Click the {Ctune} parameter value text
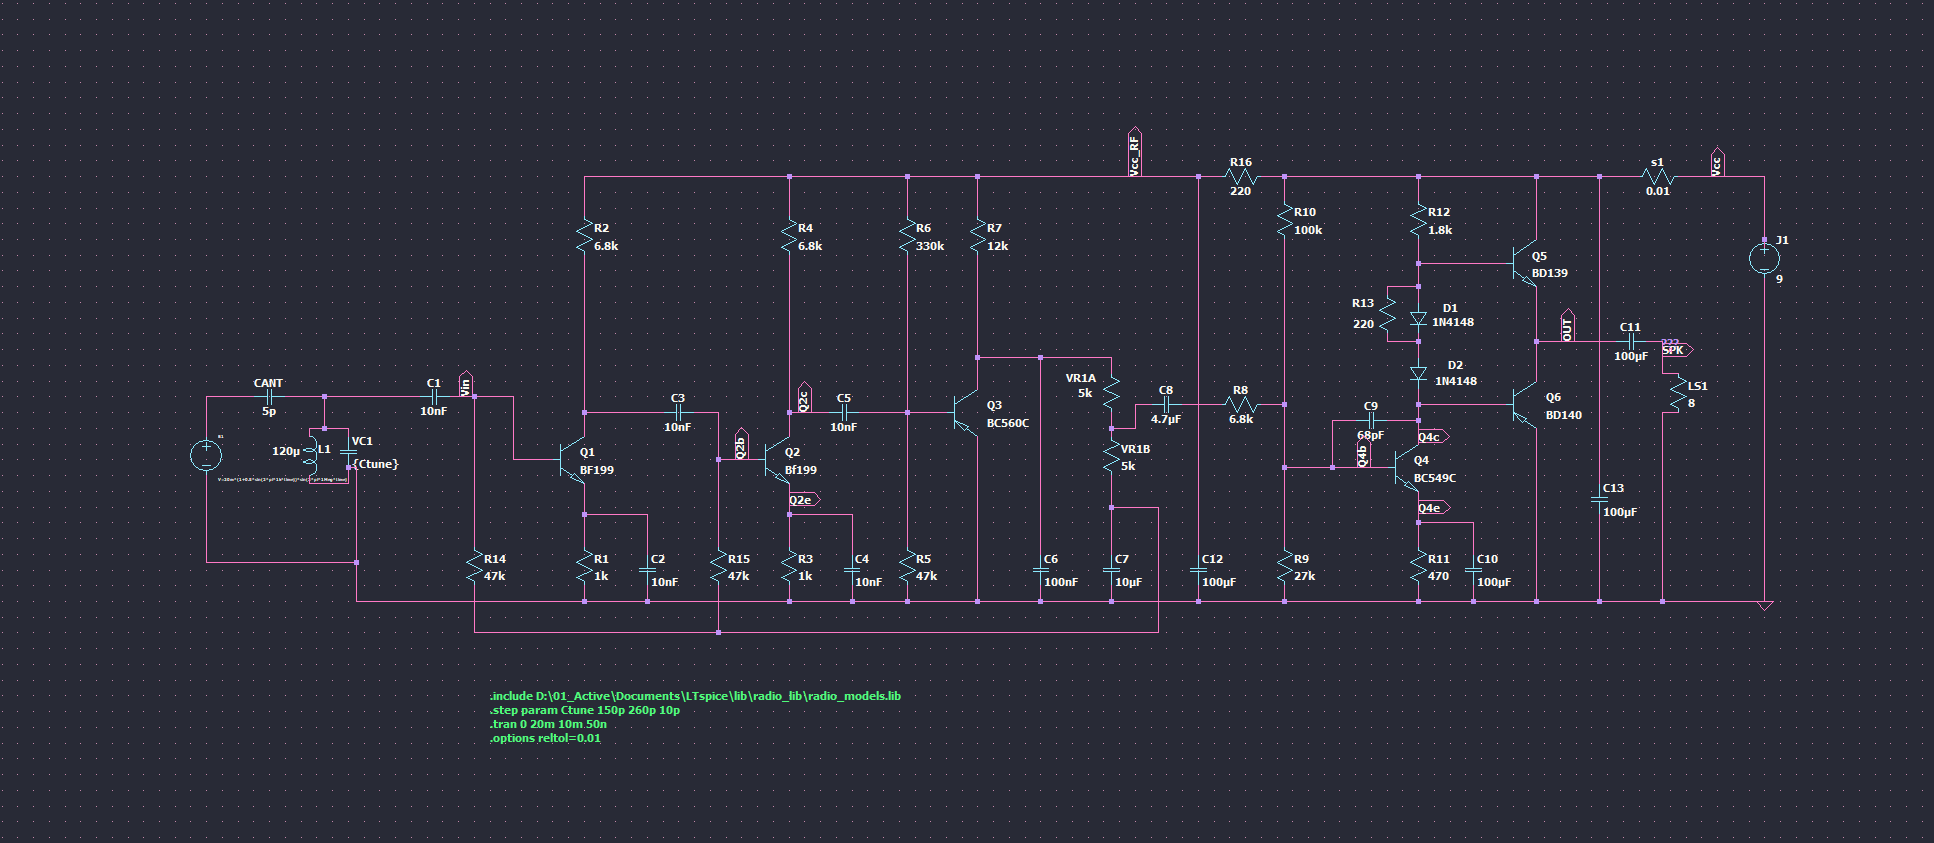Viewport: 1934px width, 843px height. pos(376,464)
